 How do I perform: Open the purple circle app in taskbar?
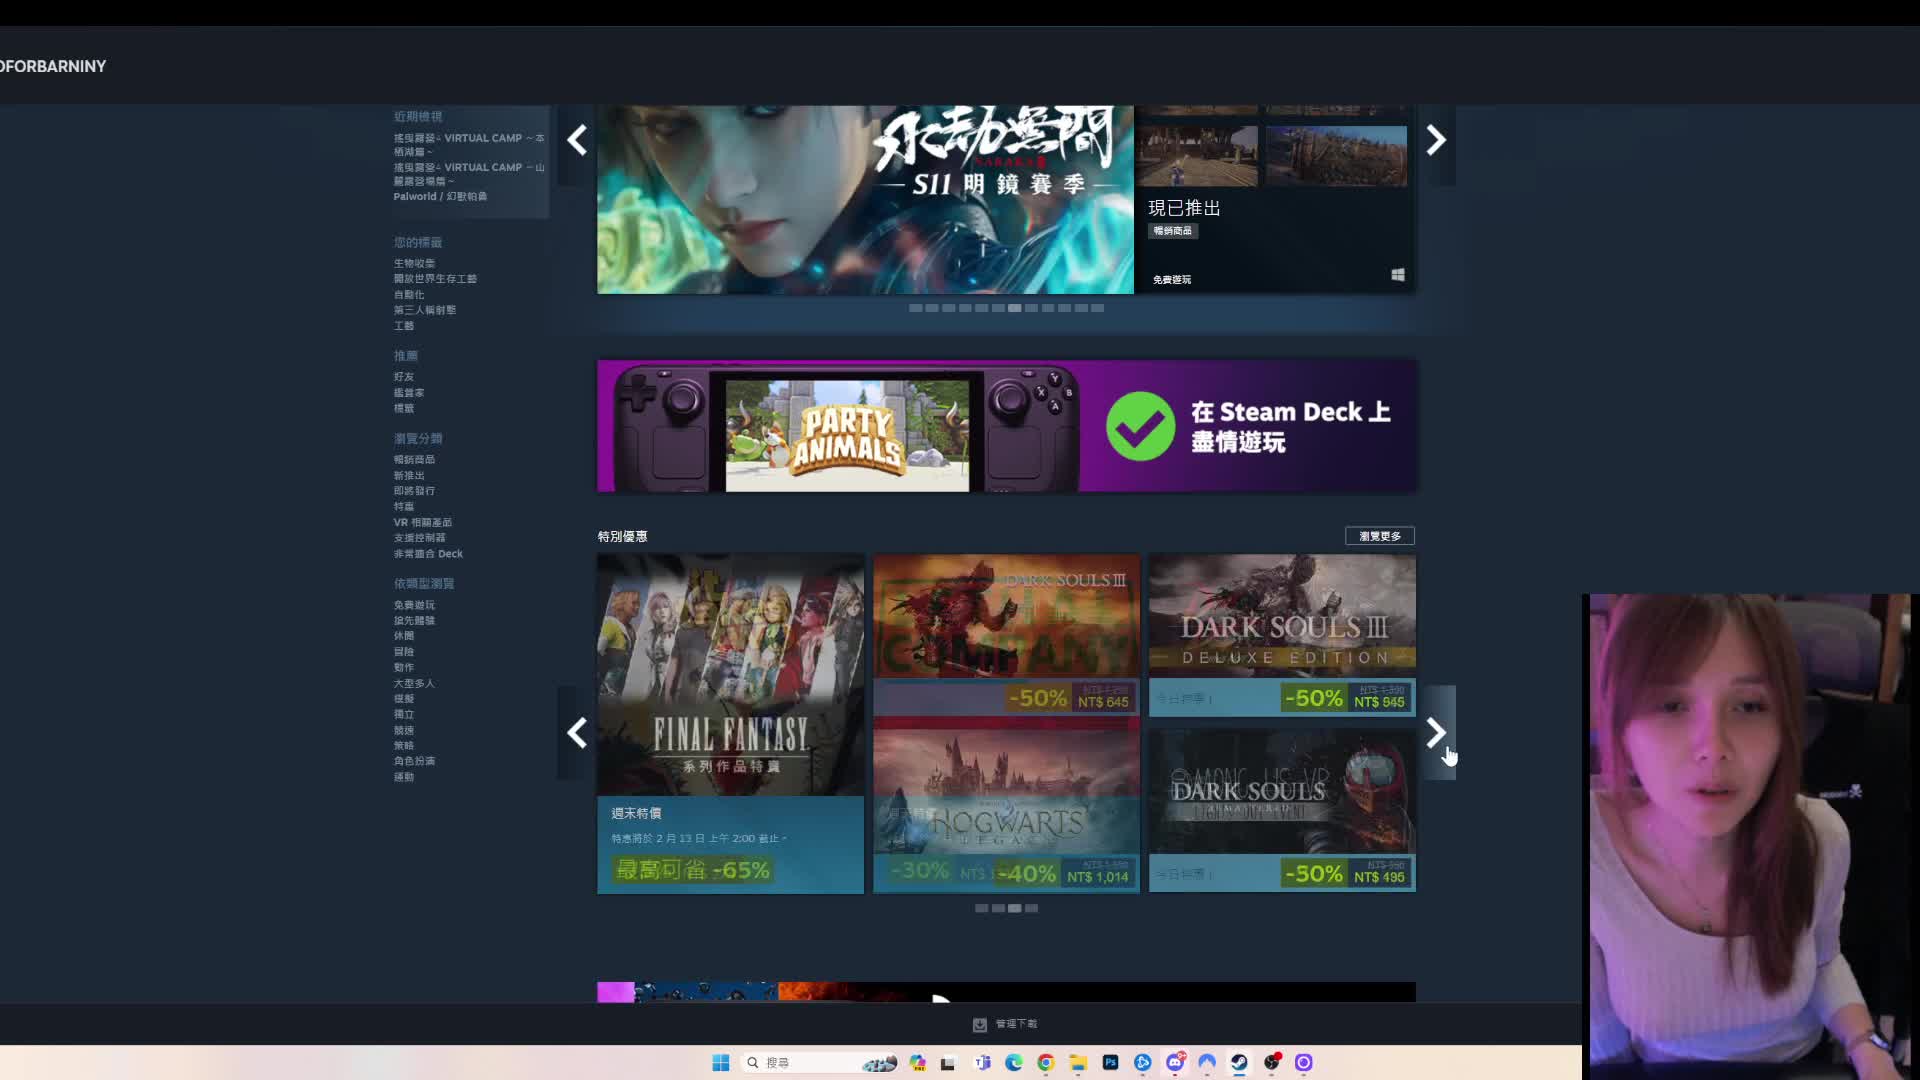click(x=1304, y=1062)
